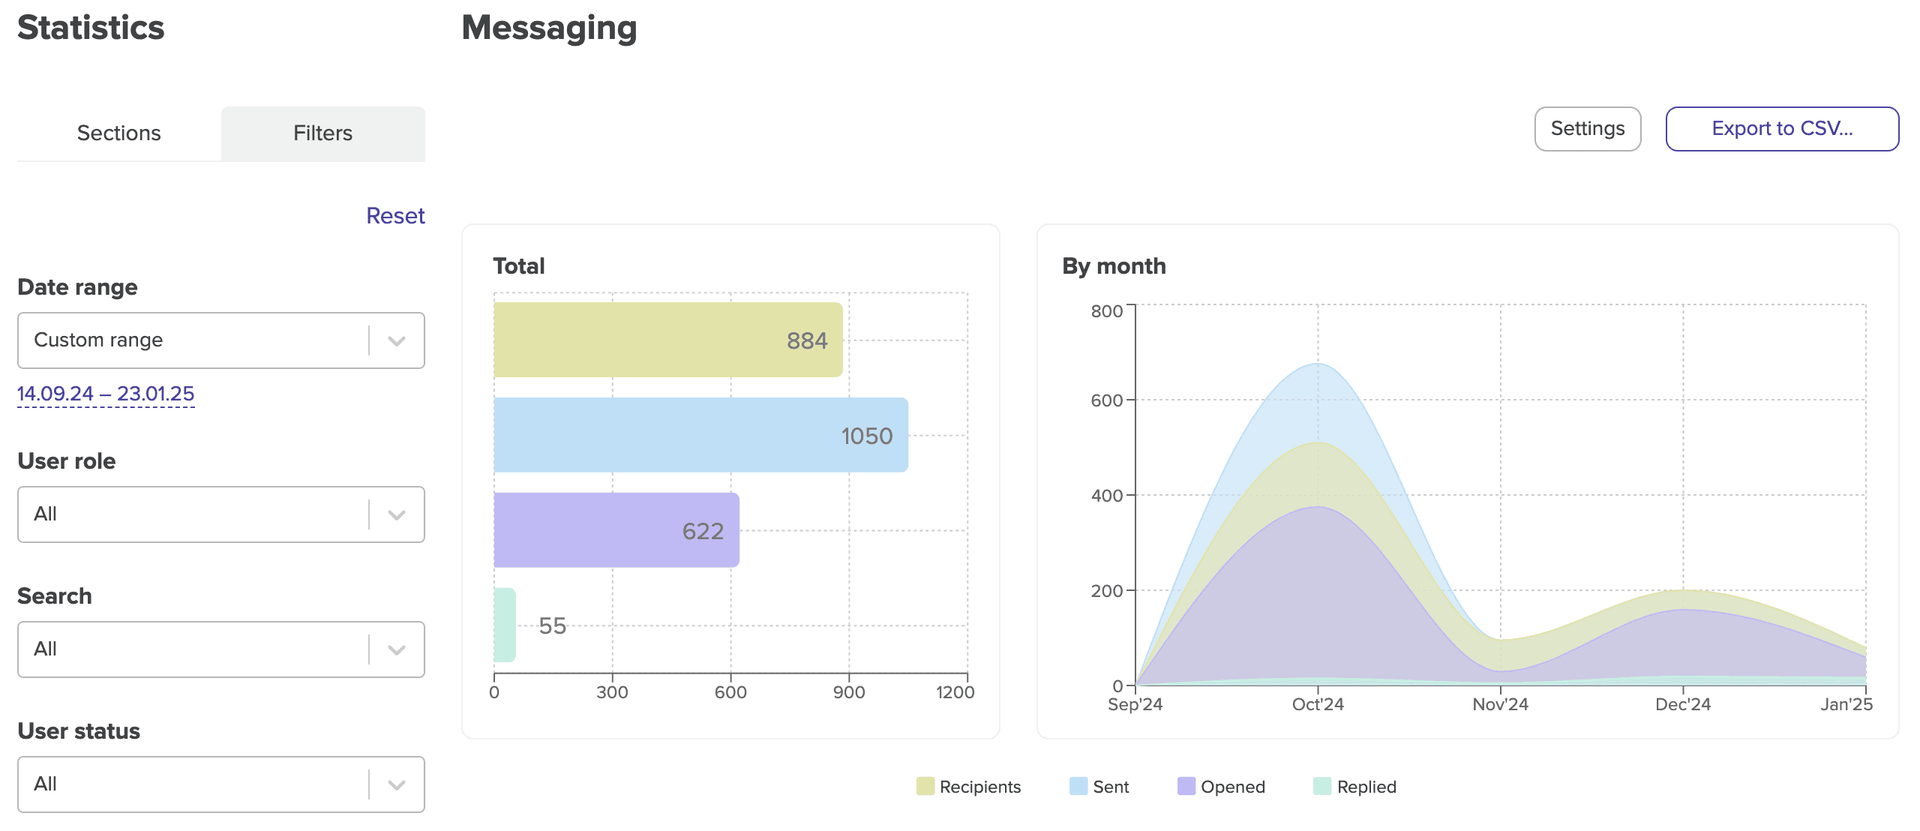The width and height of the screenshot is (1920, 831).
Task: Open the User status dropdown
Action: [220, 784]
